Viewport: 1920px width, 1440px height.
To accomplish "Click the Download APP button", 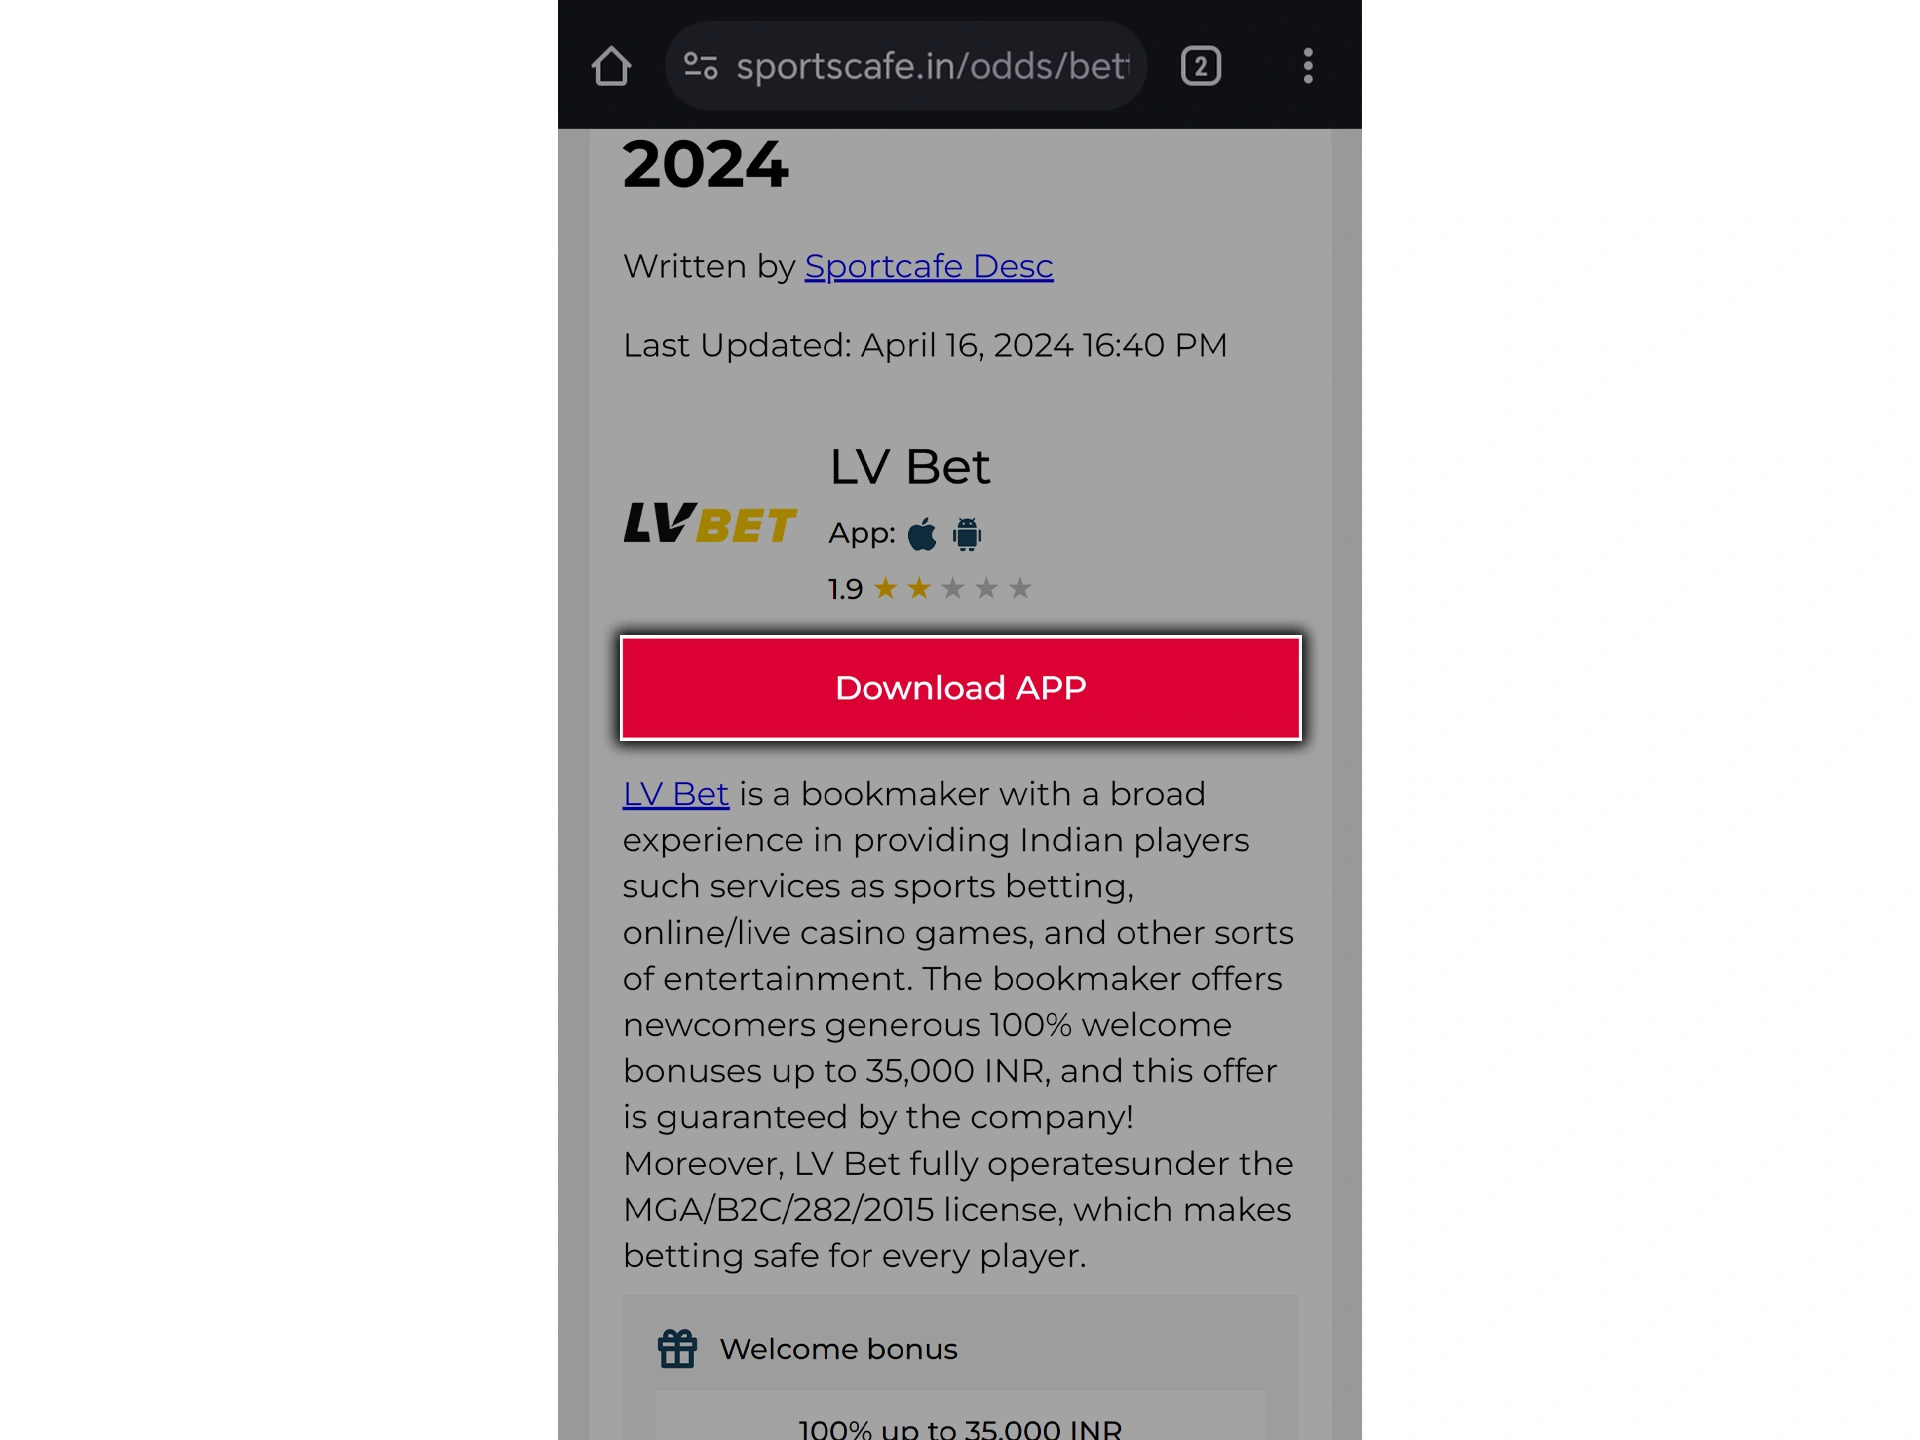I will (x=960, y=687).
